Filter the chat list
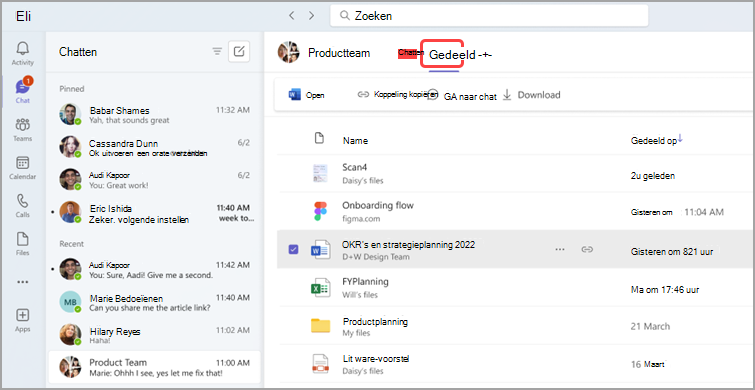 click(x=217, y=52)
